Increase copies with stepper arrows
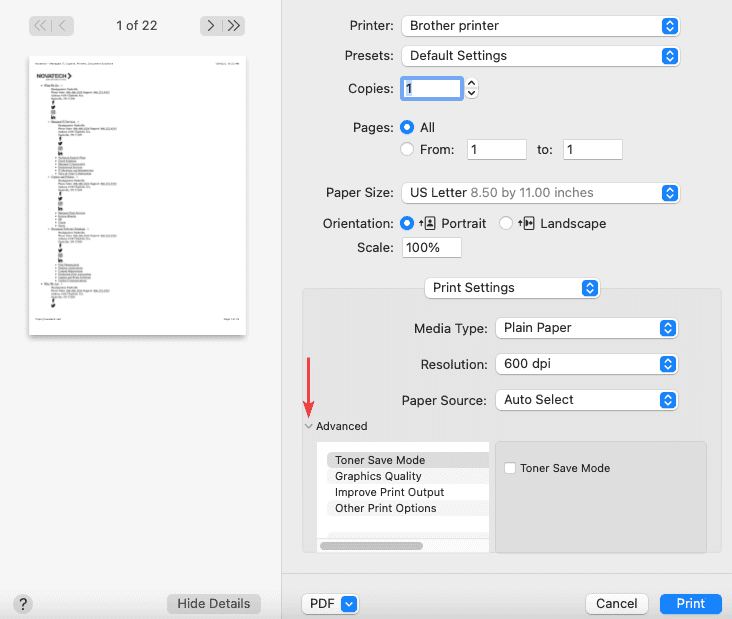 coord(472,84)
